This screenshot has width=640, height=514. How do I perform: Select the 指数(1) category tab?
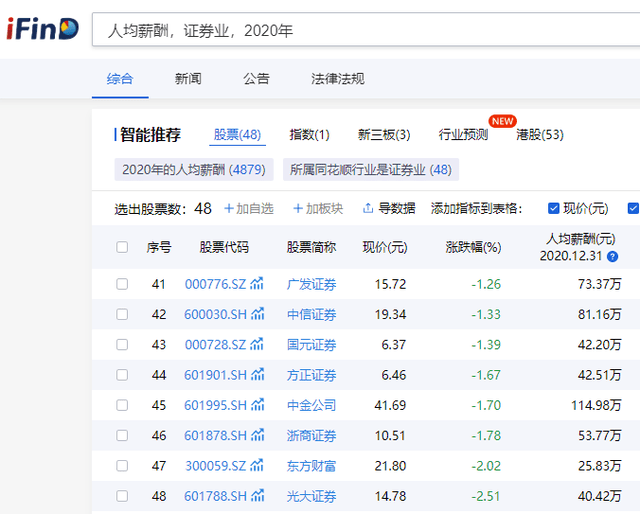[x=309, y=134]
